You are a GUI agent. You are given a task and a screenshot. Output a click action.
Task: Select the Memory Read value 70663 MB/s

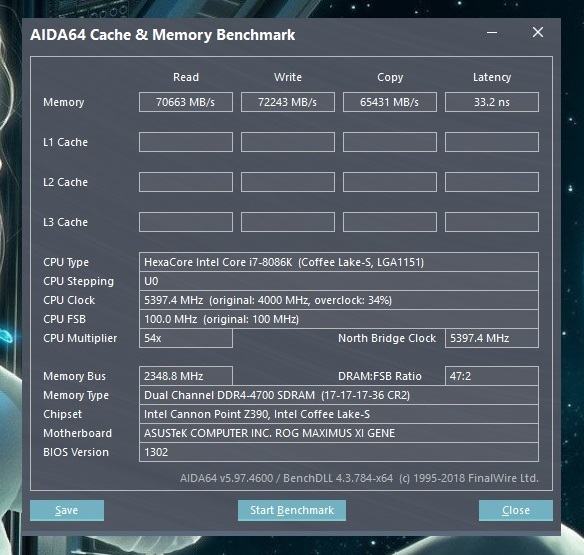click(186, 102)
